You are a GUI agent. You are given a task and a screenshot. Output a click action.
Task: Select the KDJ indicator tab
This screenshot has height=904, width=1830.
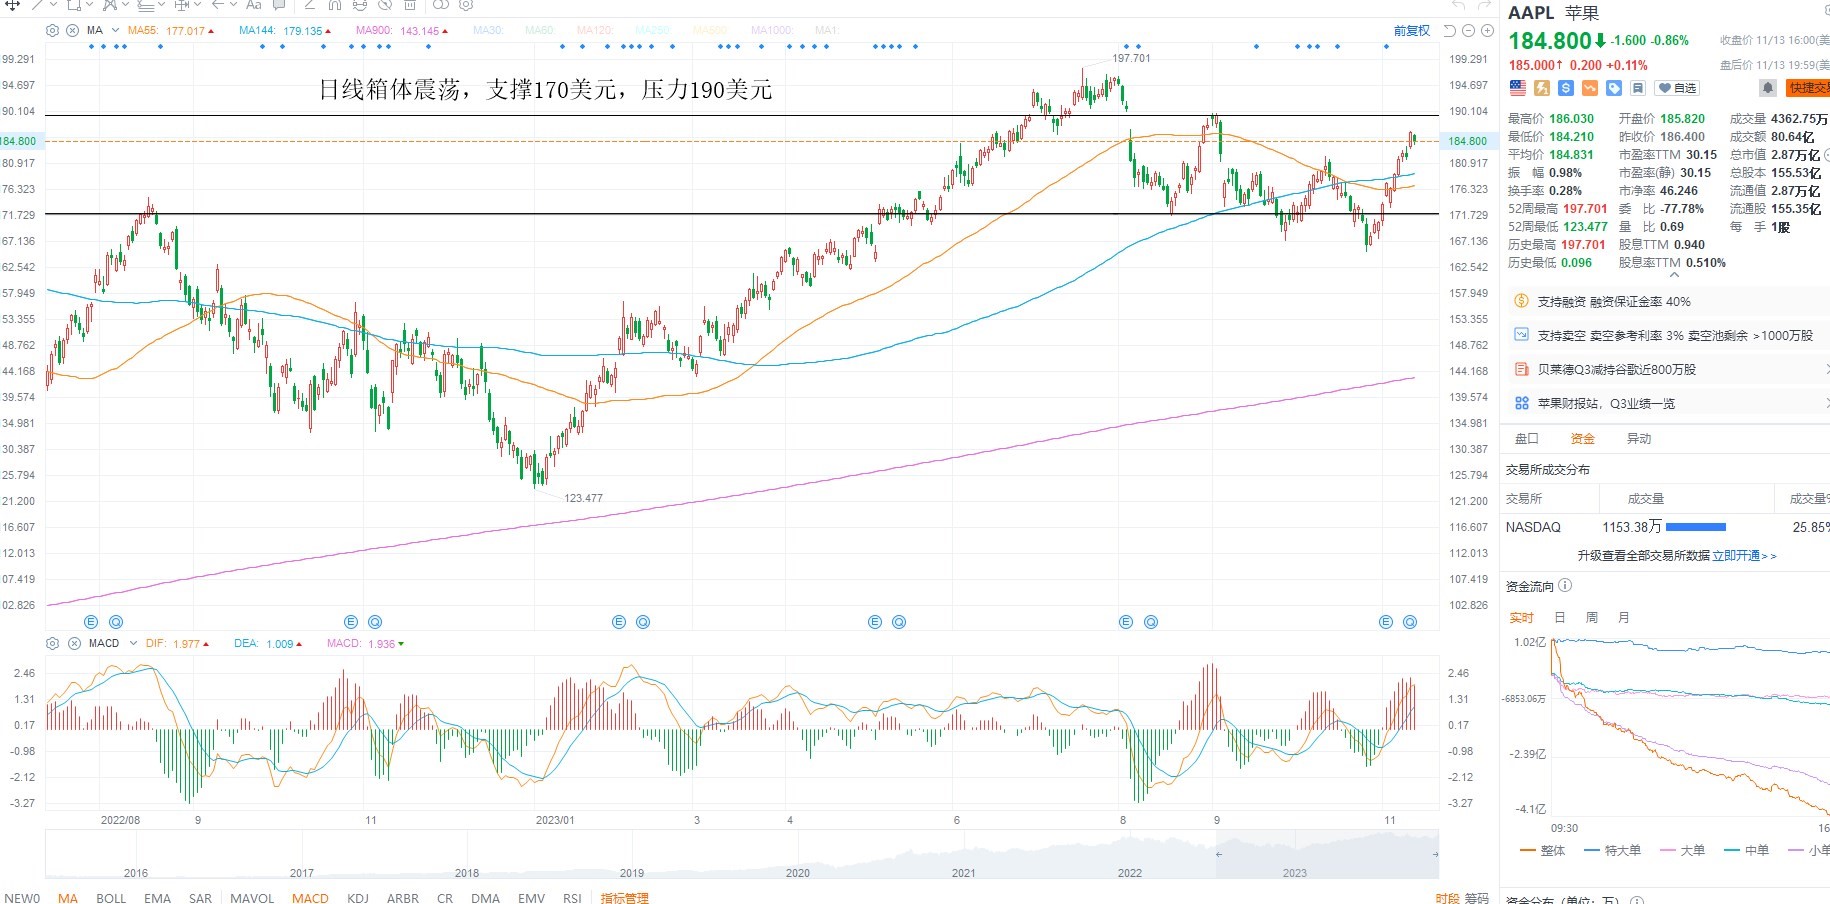pyautogui.click(x=358, y=898)
